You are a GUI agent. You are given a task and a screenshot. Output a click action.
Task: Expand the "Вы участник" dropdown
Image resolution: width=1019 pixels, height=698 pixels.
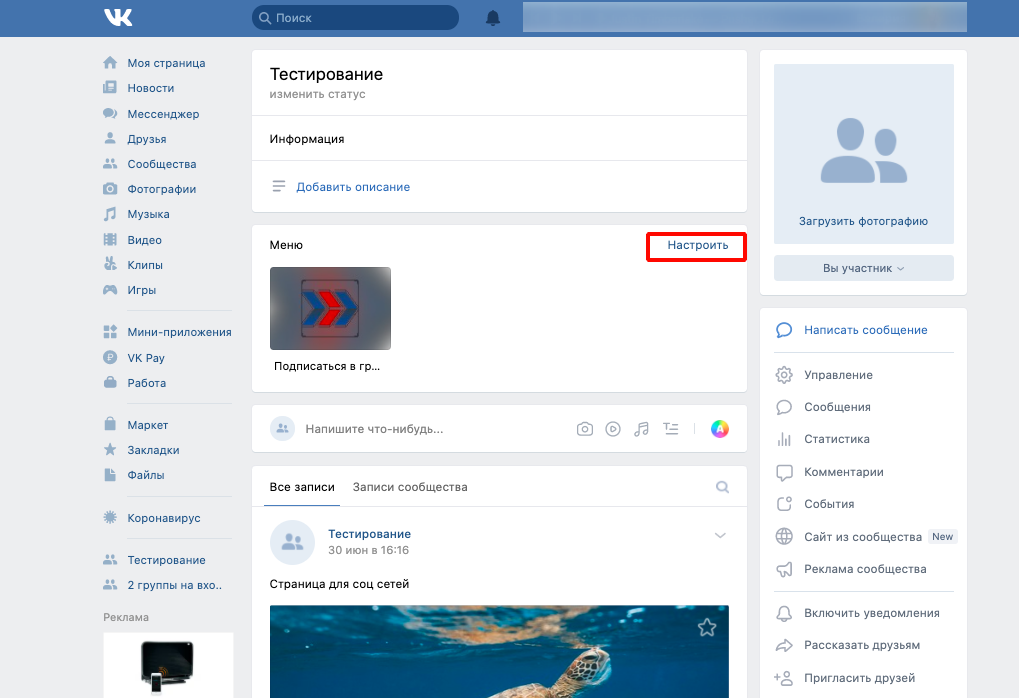click(x=863, y=268)
